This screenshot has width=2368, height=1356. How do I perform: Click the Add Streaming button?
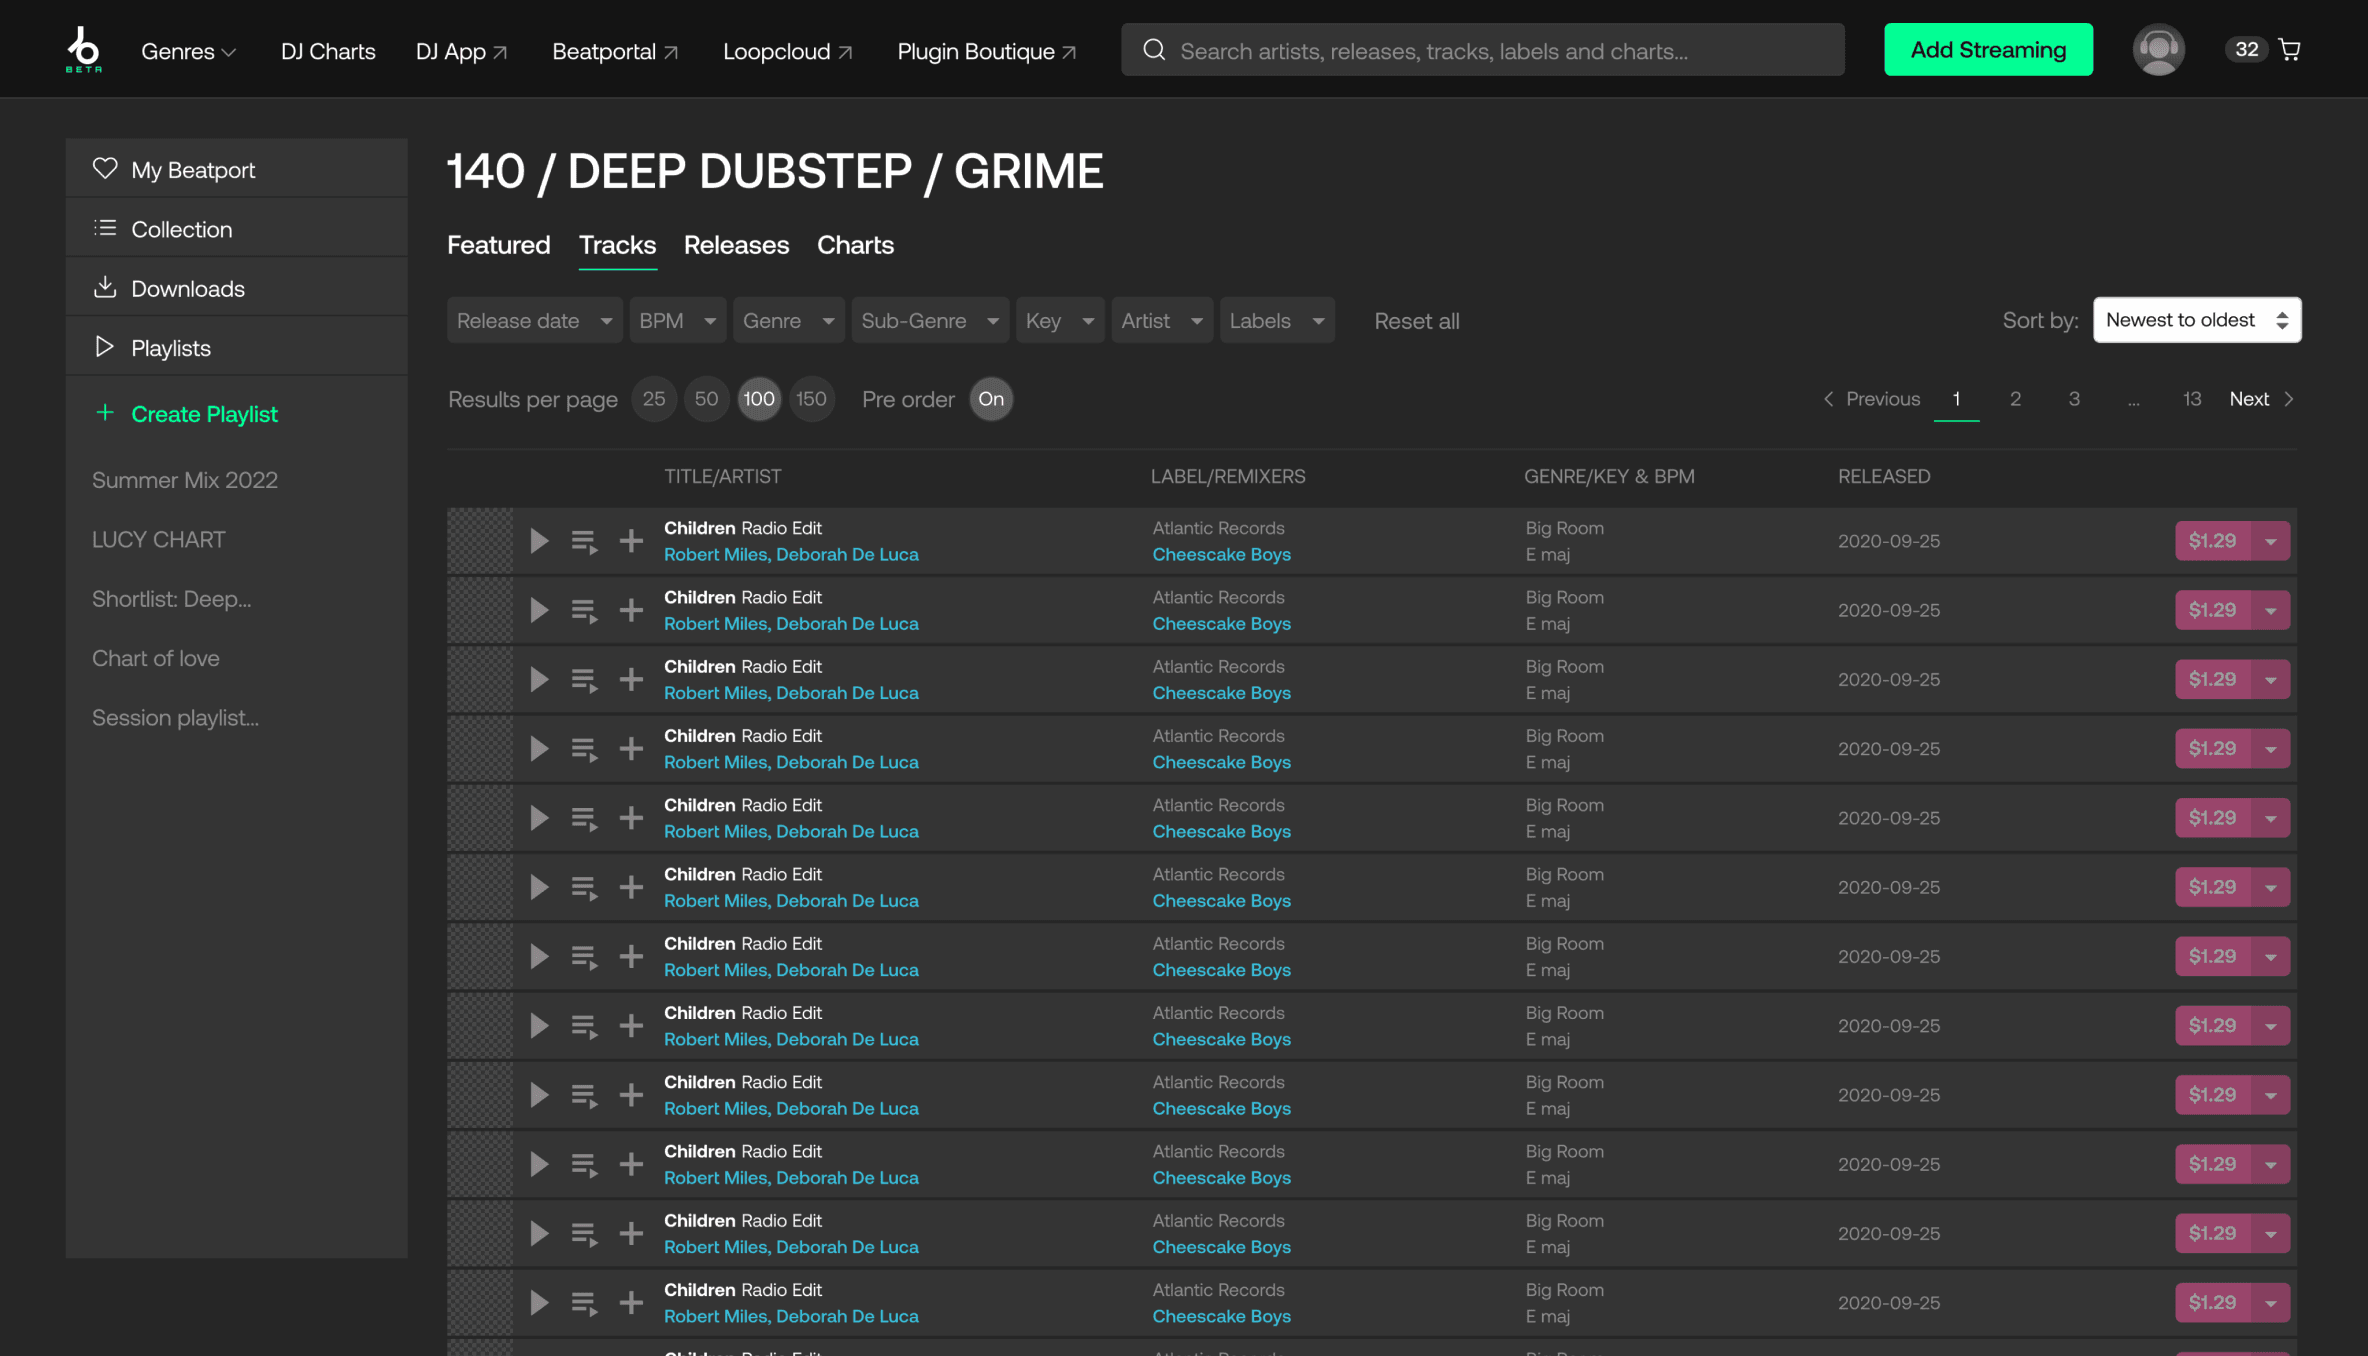click(x=1988, y=49)
